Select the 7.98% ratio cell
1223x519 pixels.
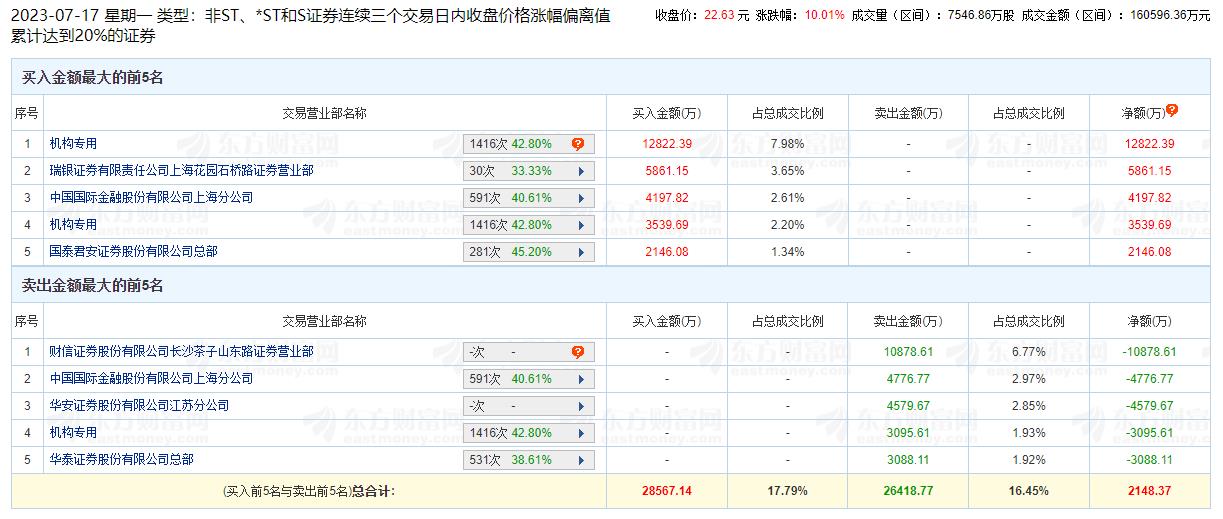787,144
